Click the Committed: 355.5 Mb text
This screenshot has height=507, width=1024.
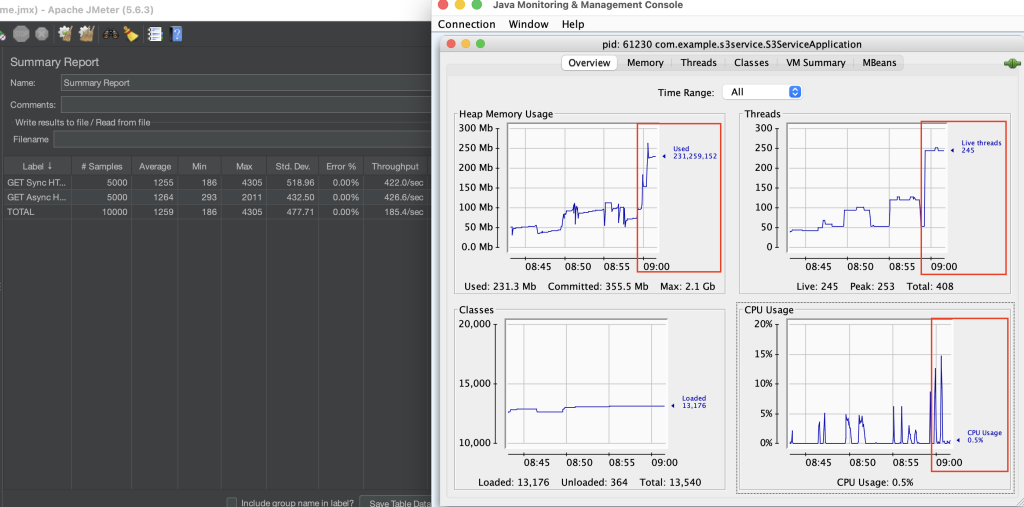(x=598, y=286)
